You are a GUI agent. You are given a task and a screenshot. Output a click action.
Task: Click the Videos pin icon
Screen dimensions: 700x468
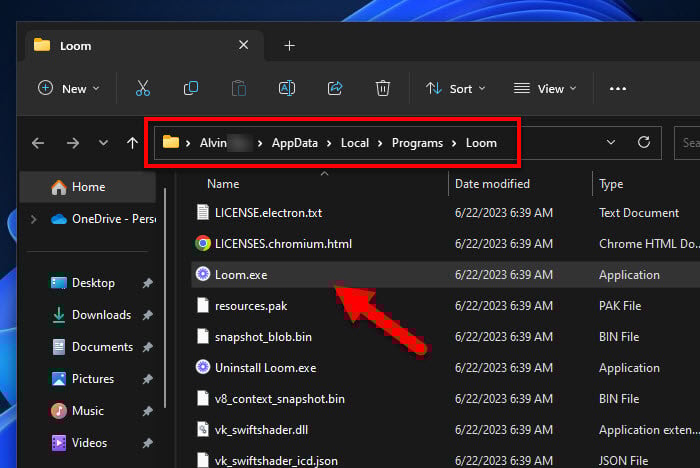(x=148, y=443)
